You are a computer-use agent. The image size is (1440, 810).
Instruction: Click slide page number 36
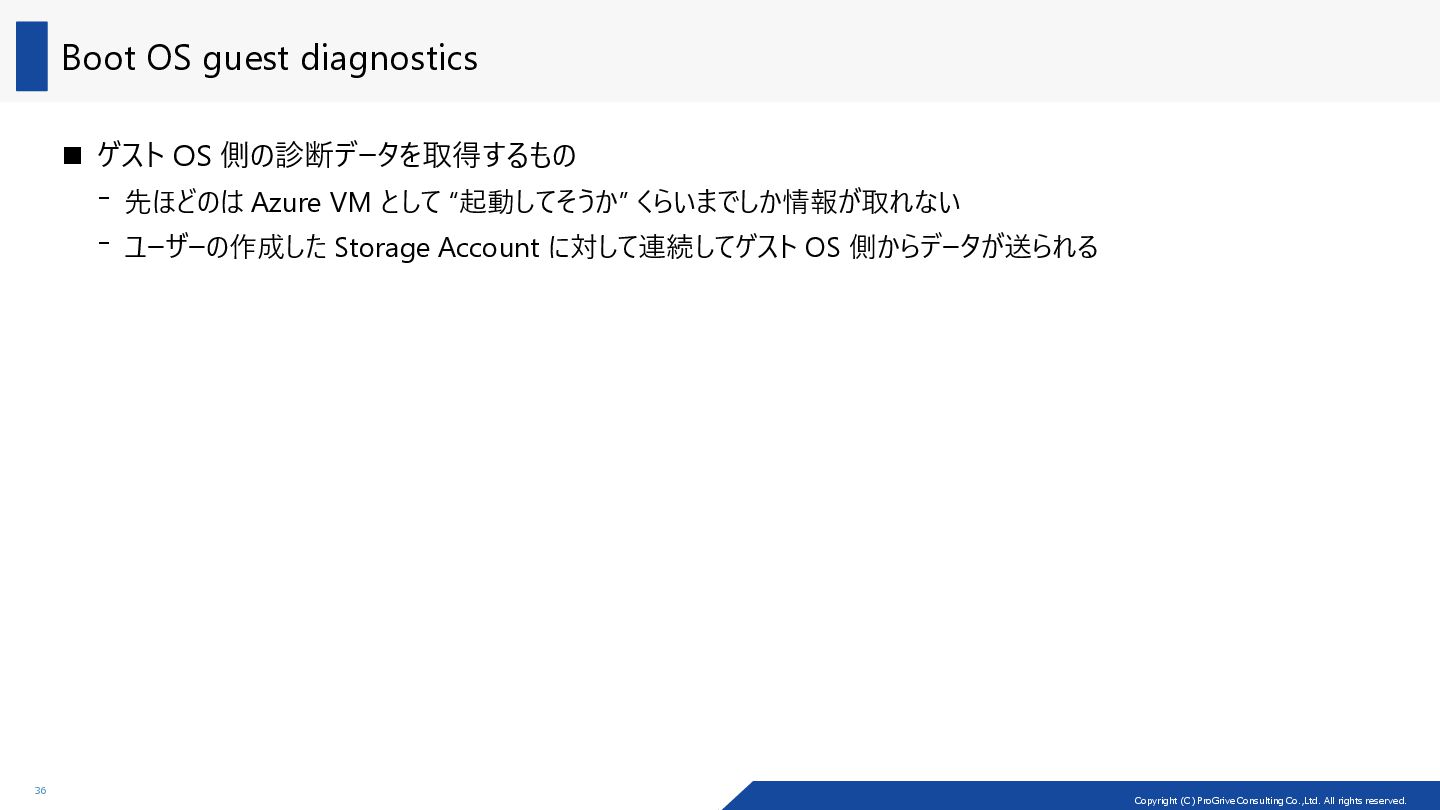40,791
